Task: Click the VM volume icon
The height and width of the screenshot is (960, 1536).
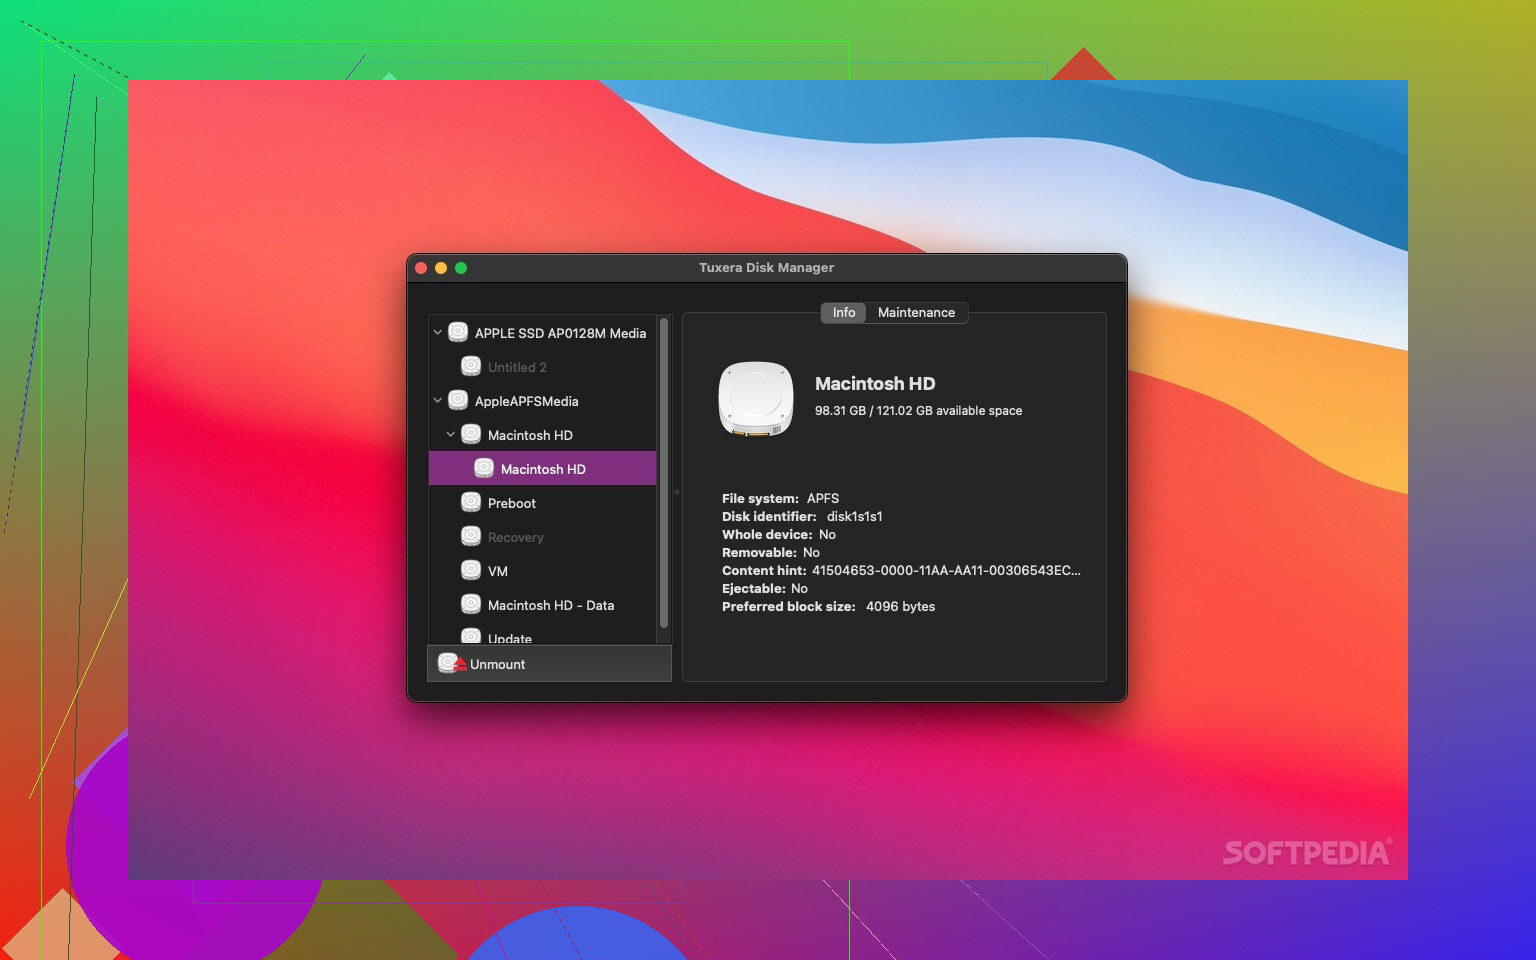Action: [471, 570]
